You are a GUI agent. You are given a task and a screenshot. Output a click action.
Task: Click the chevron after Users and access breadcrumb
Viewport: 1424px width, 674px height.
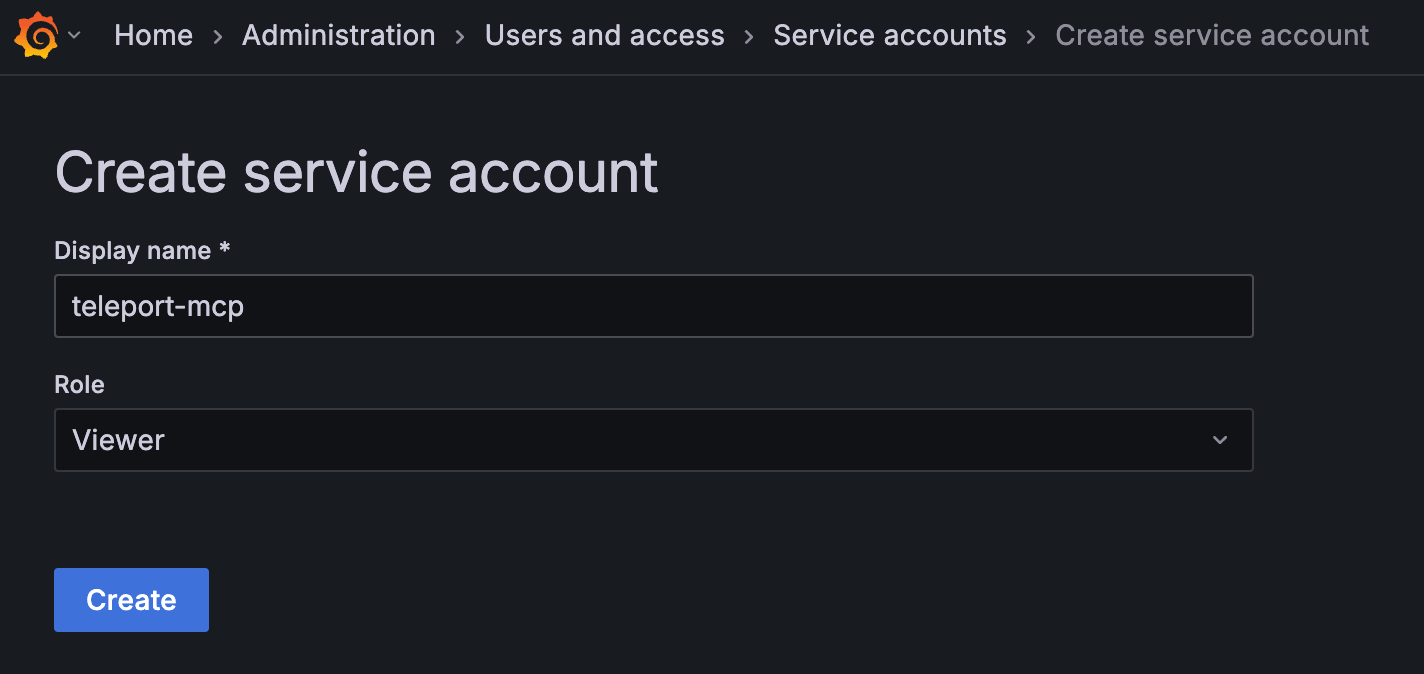coord(747,36)
